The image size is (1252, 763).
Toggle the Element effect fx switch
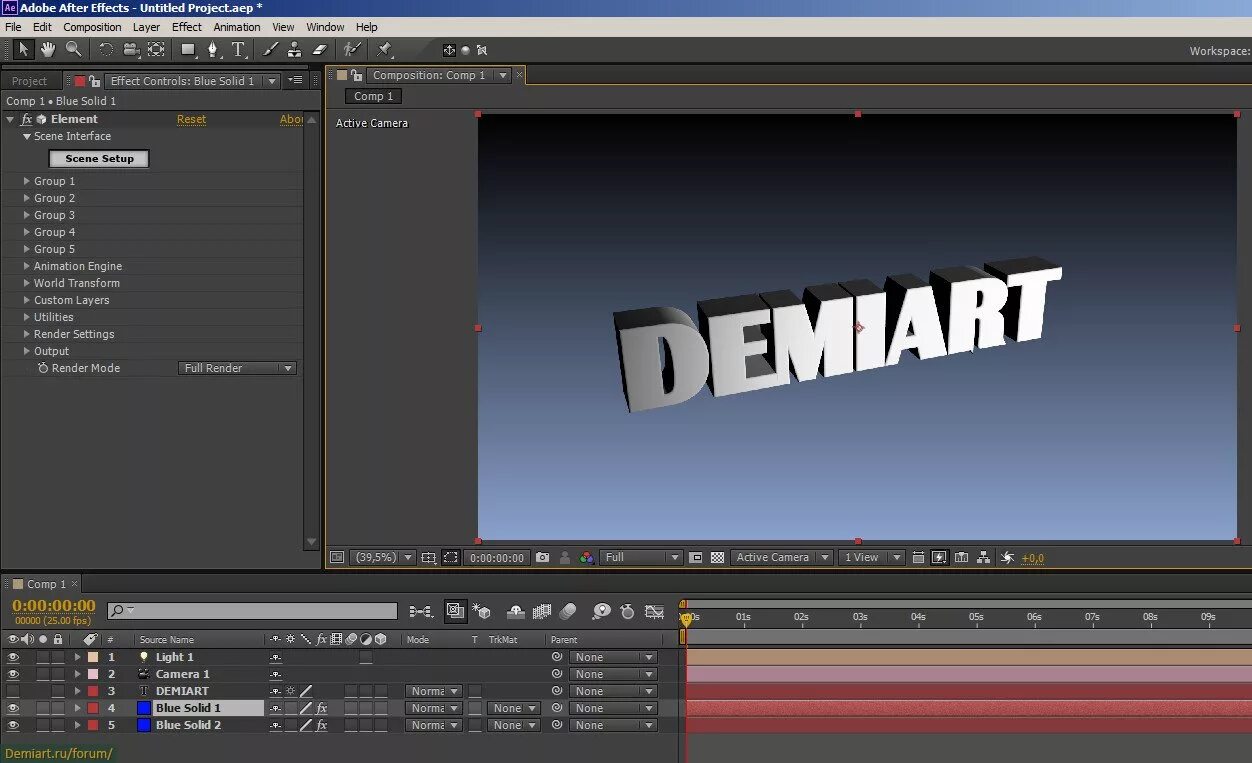pos(27,119)
